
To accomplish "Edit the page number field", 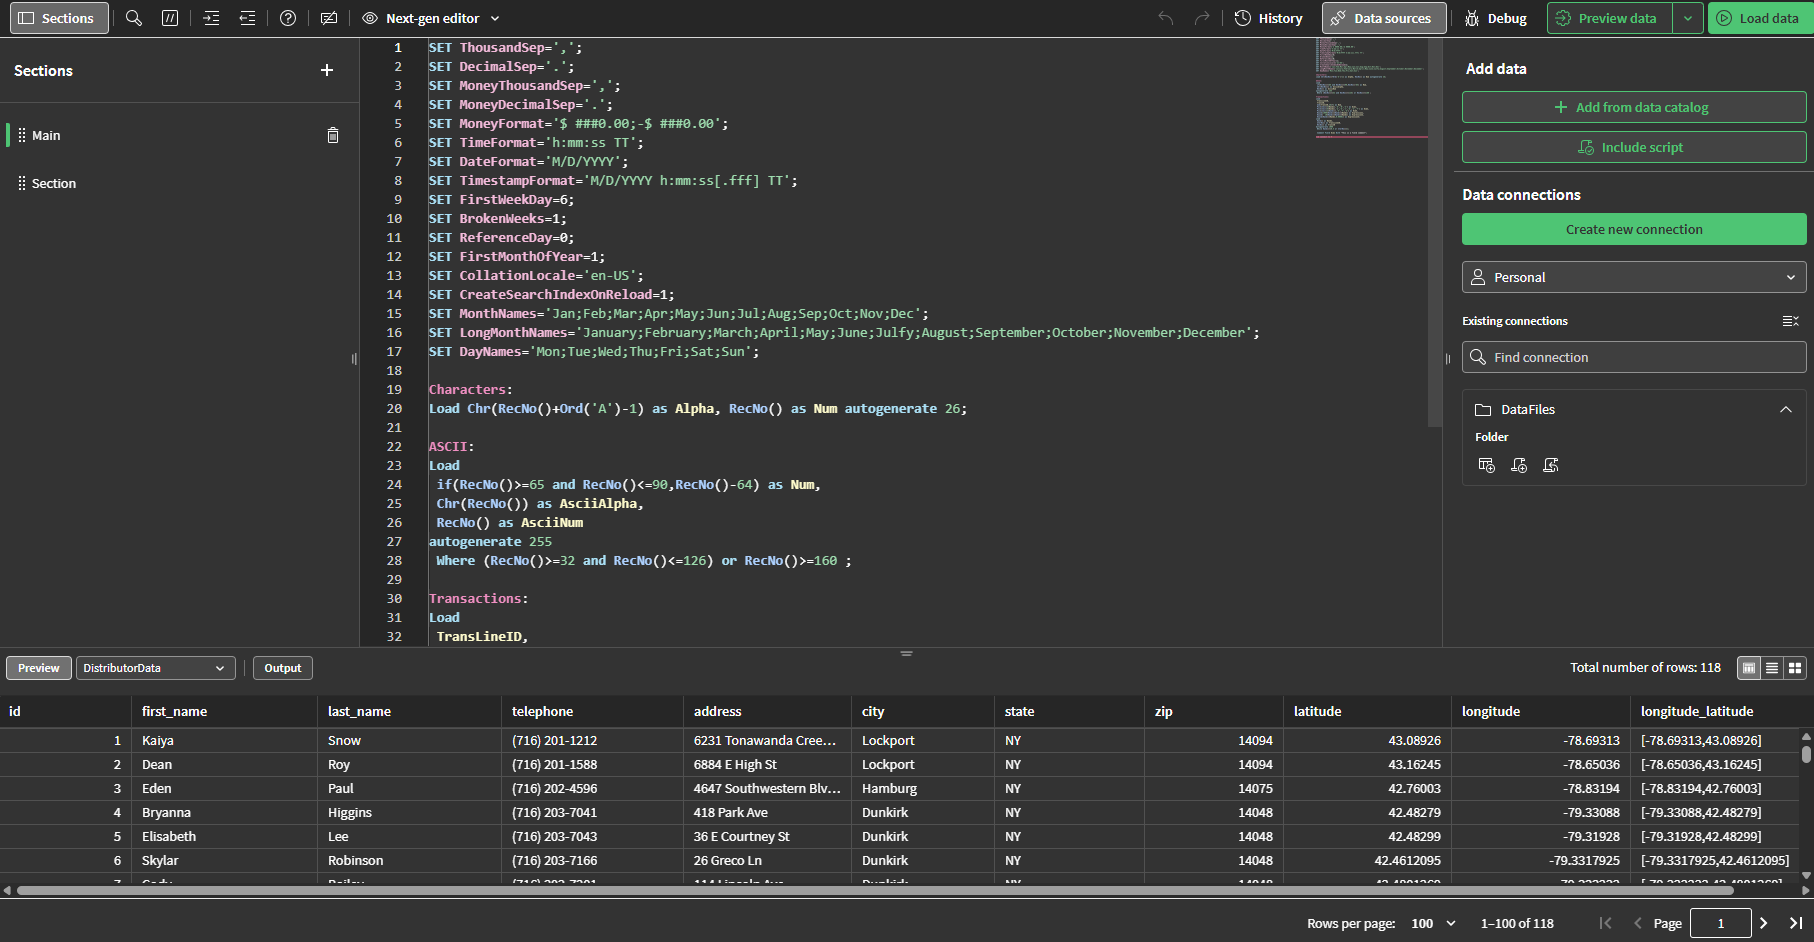I will [x=1720, y=923].
